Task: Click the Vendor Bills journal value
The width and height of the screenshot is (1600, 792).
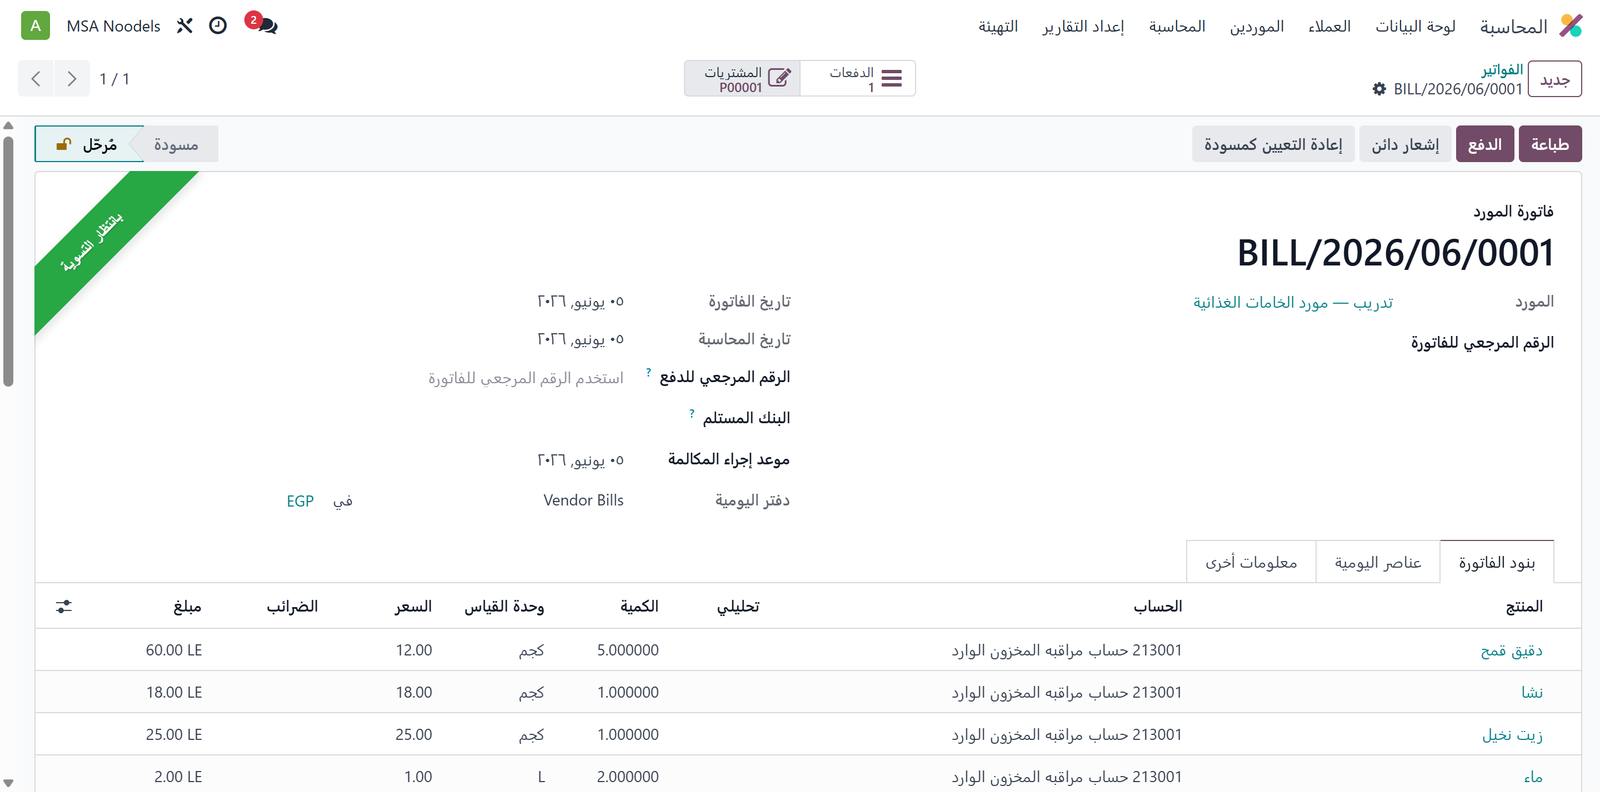Action: (x=584, y=500)
